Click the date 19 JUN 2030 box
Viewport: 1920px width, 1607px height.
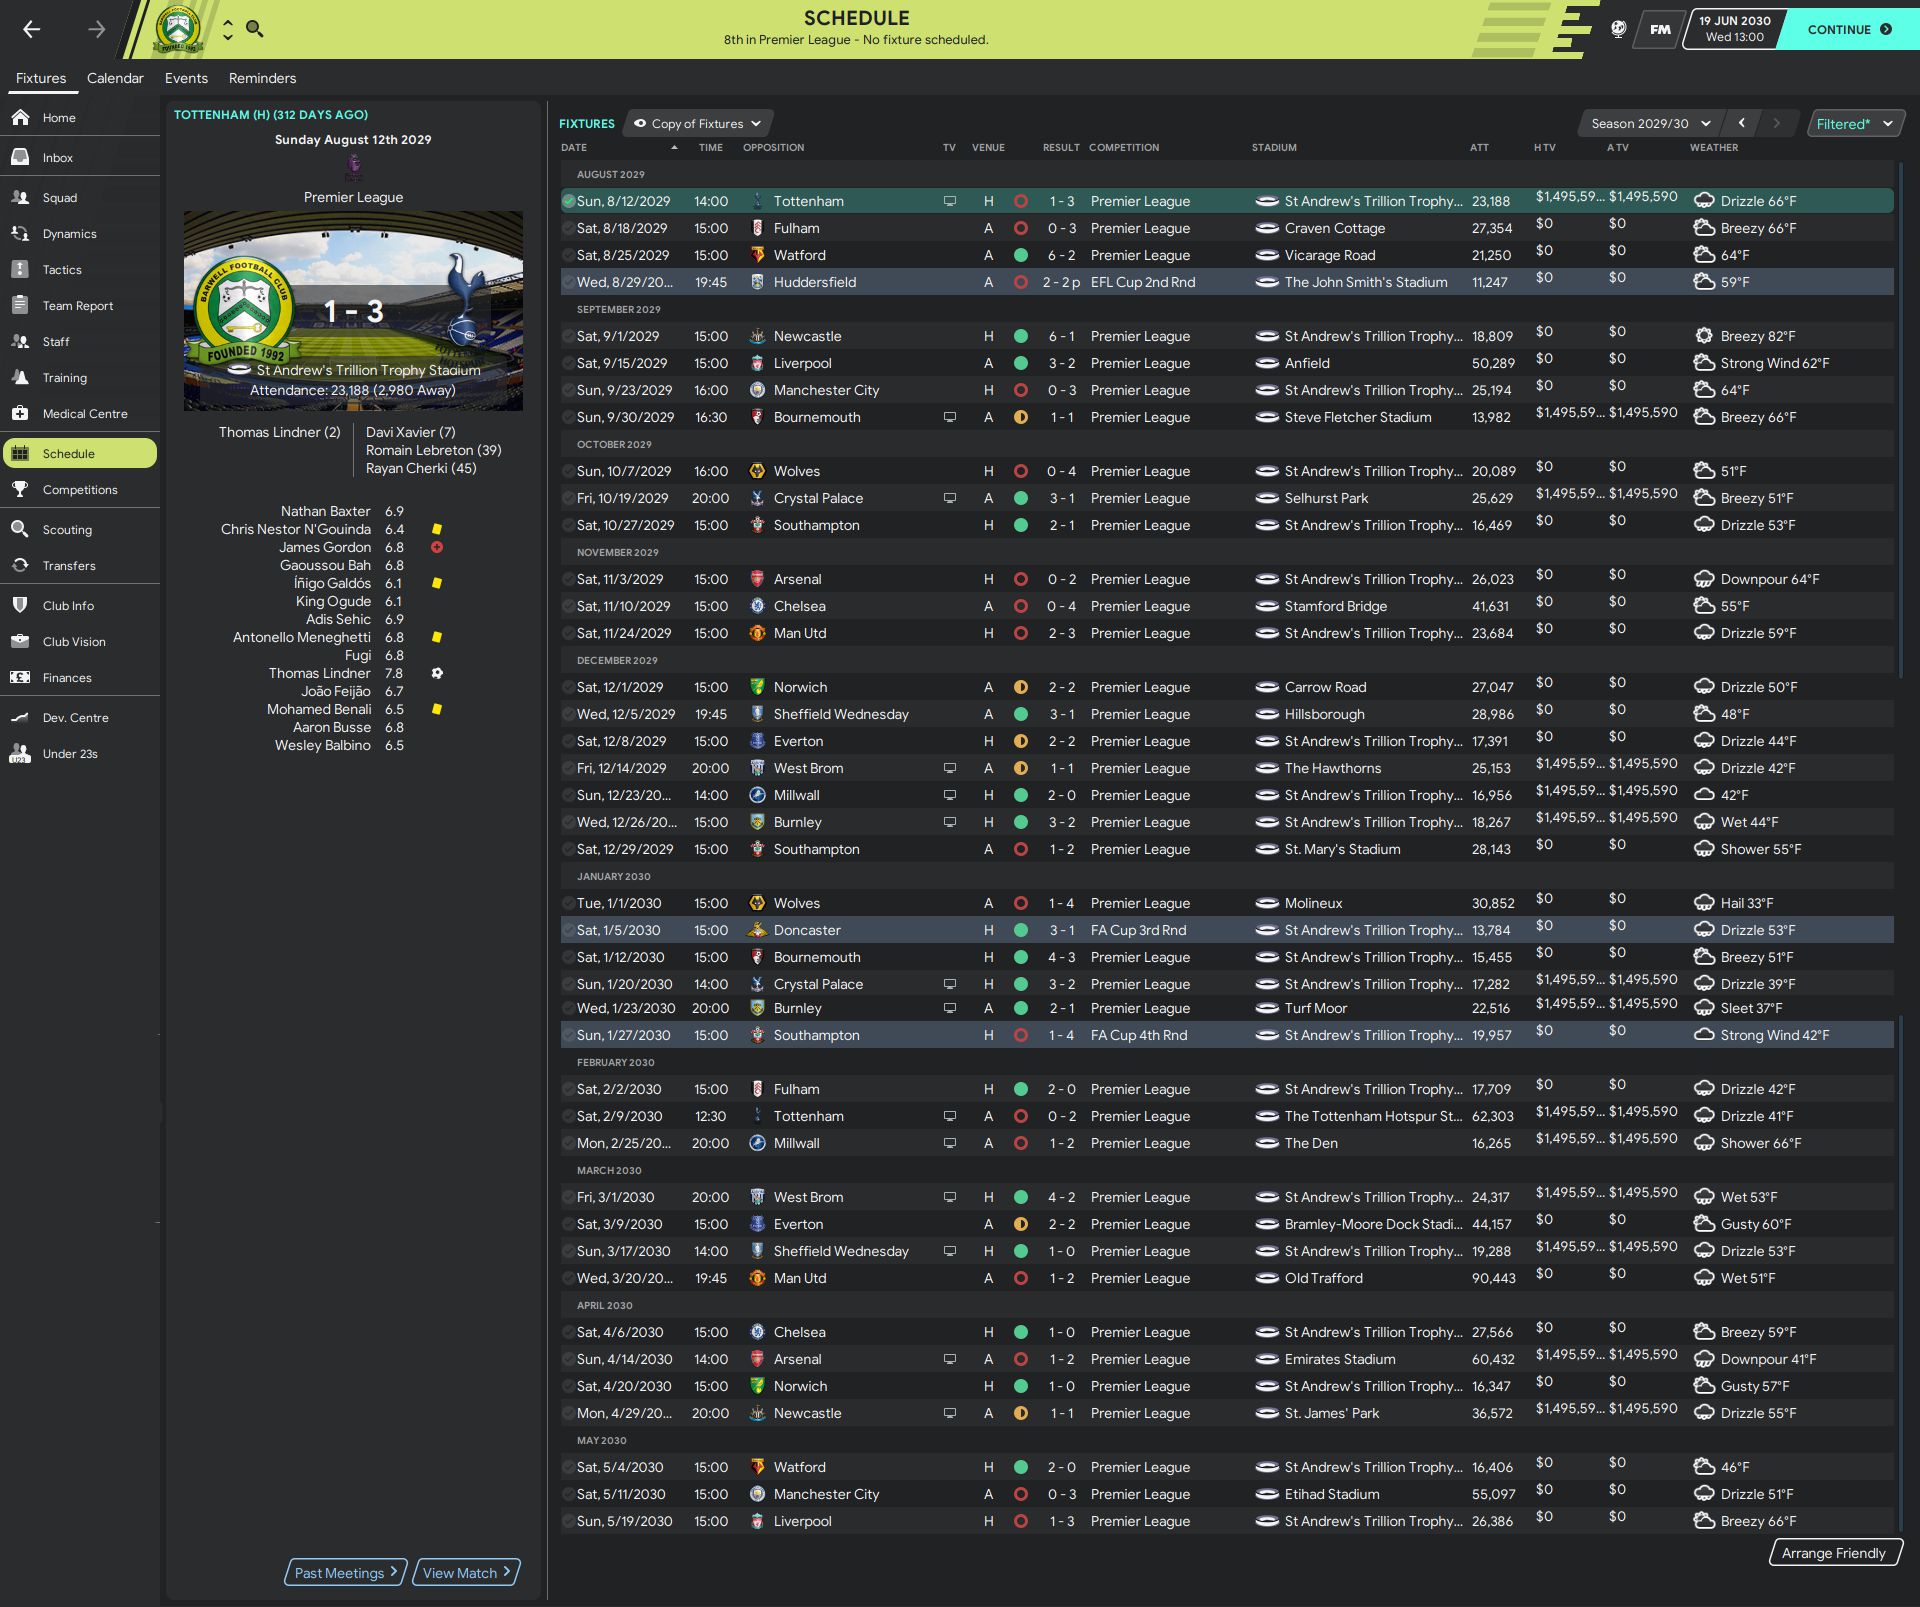[x=1734, y=29]
